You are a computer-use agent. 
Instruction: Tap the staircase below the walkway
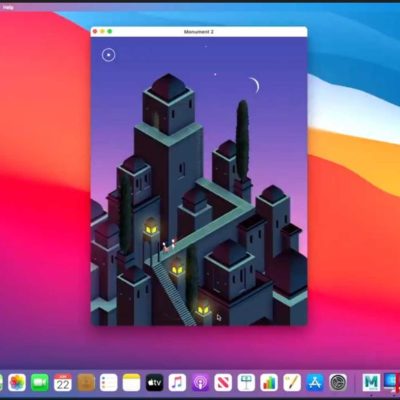coord(173,293)
